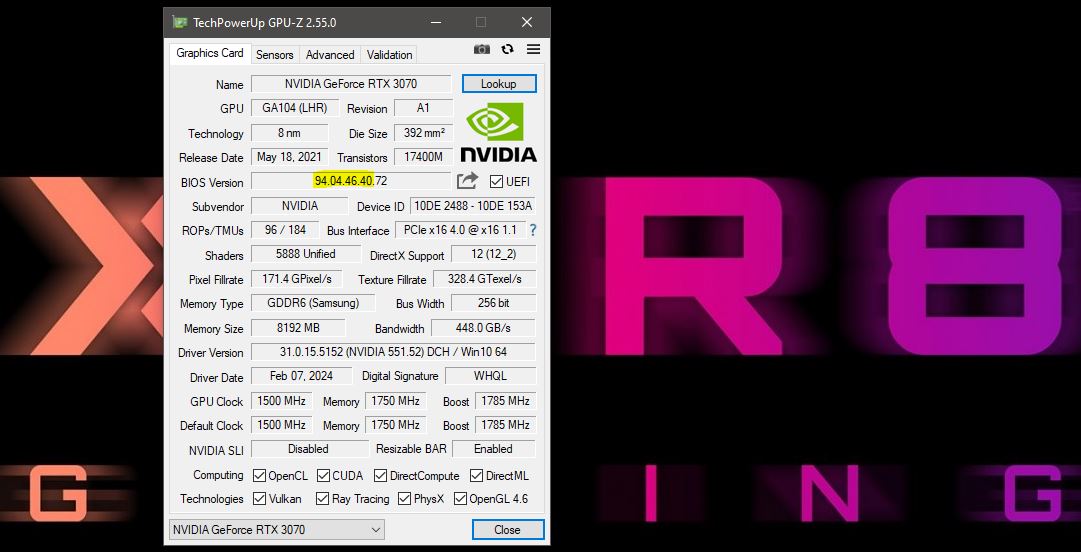Click the GPU-Z title bar app icon
This screenshot has width=1081, height=552.
180,22
